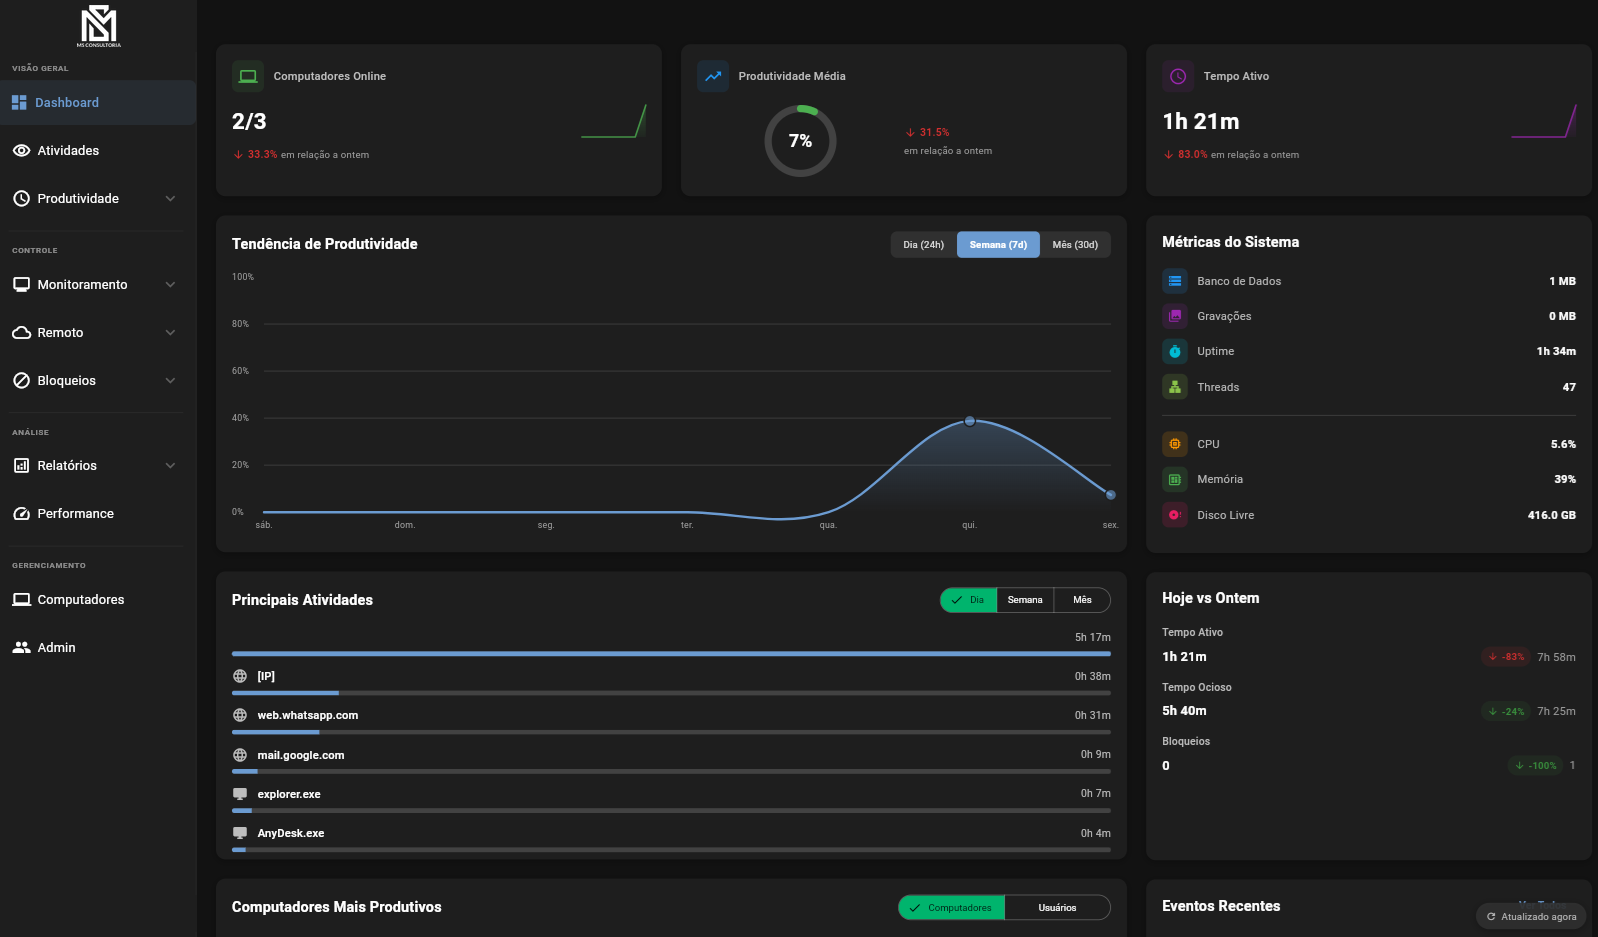Click the Banco de Dados icon
Image resolution: width=1598 pixels, height=937 pixels.
pos(1175,281)
